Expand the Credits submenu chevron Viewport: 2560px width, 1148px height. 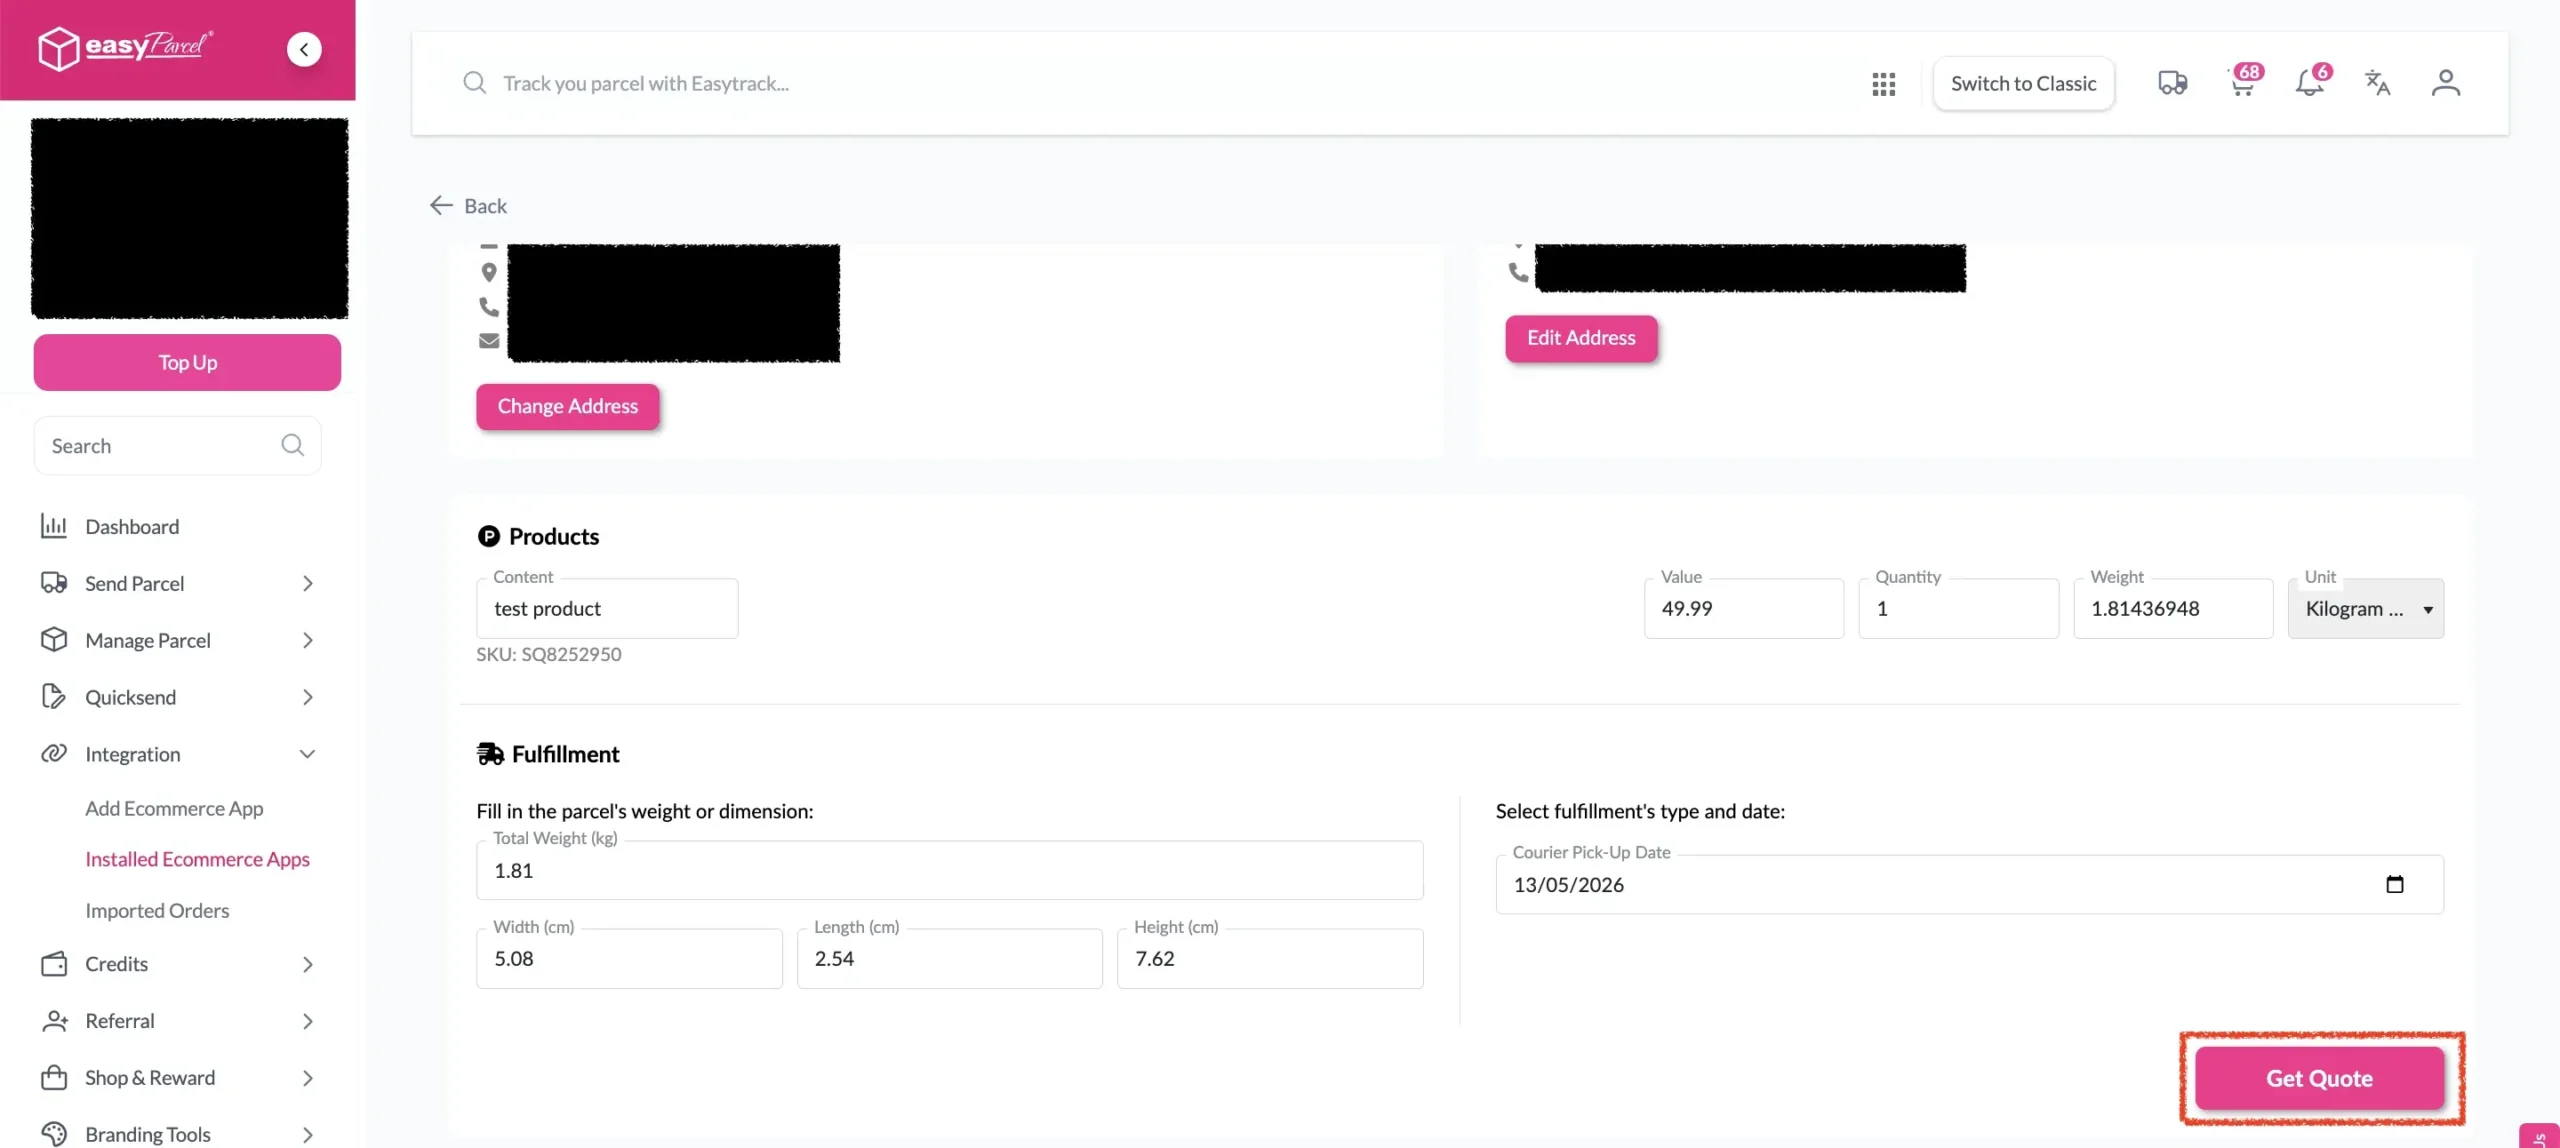[x=308, y=964]
